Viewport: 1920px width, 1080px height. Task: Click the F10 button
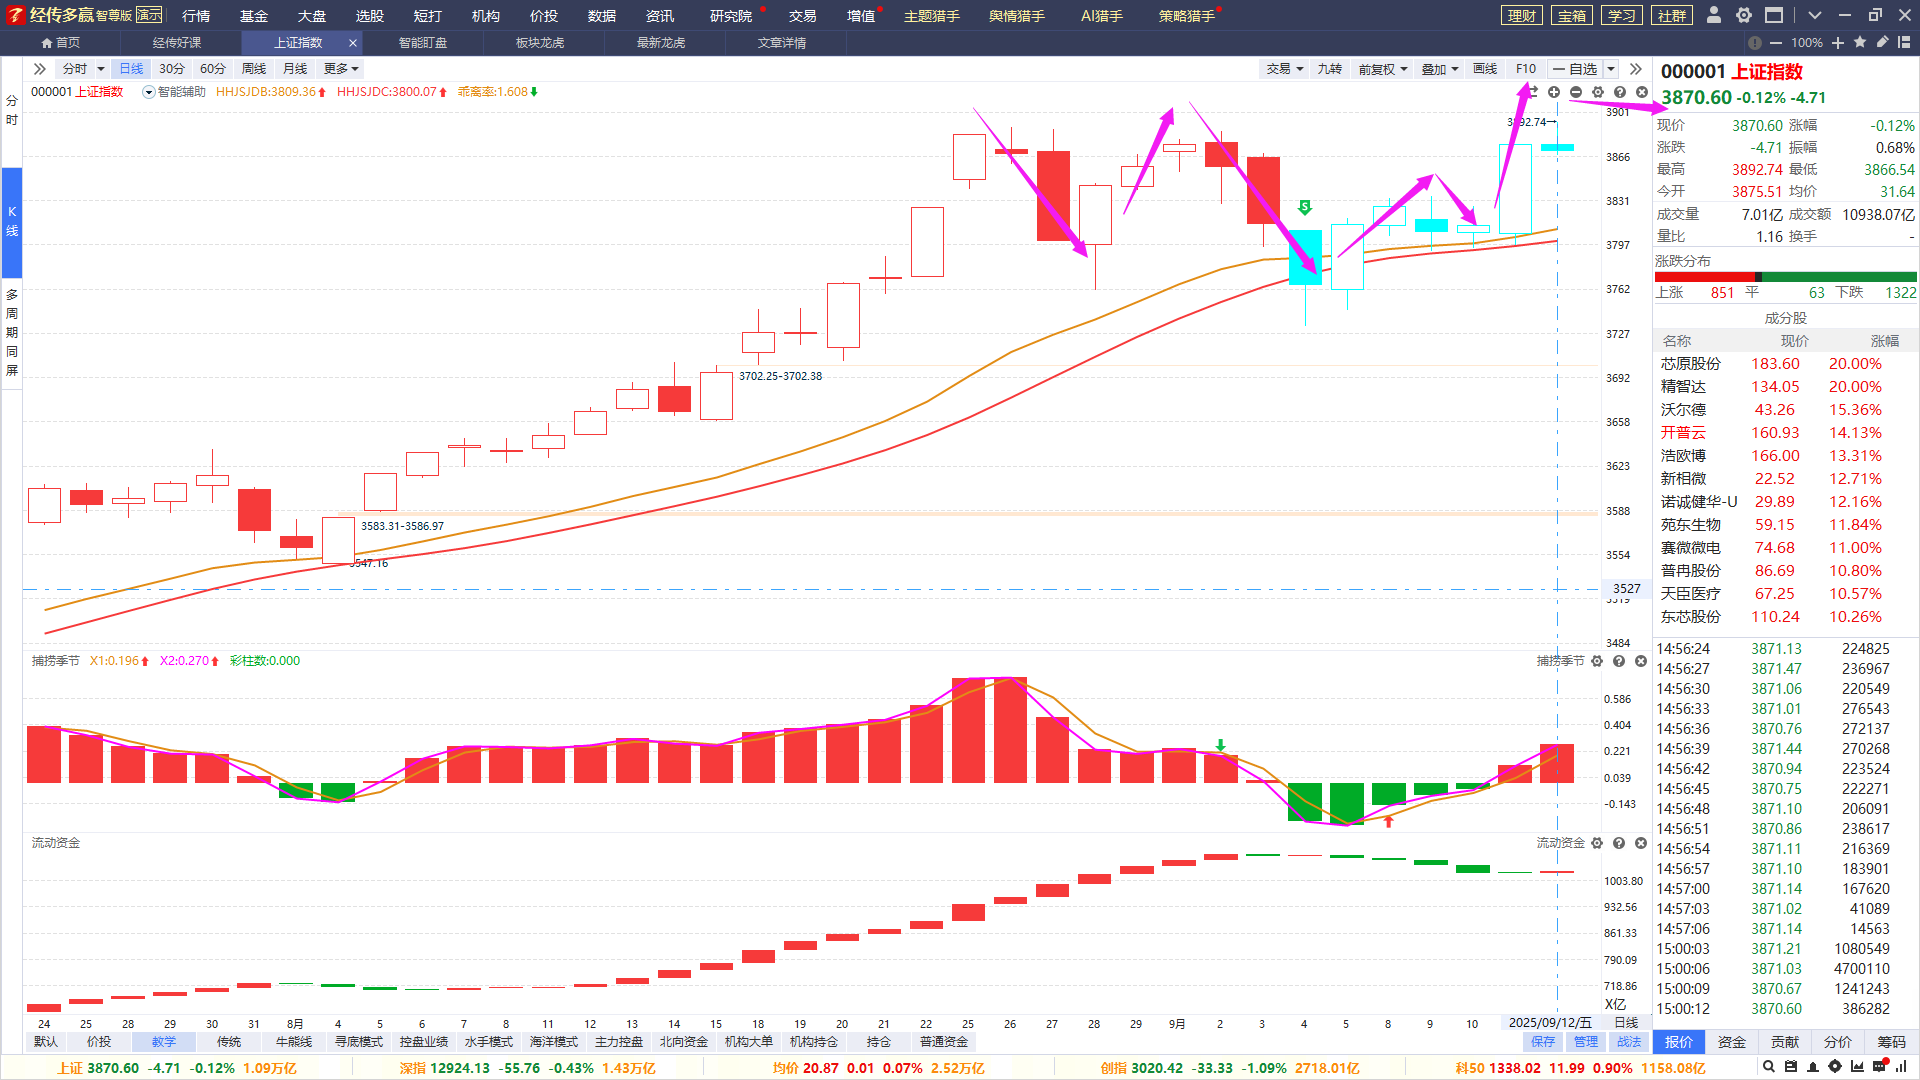[x=1525, y=69]
